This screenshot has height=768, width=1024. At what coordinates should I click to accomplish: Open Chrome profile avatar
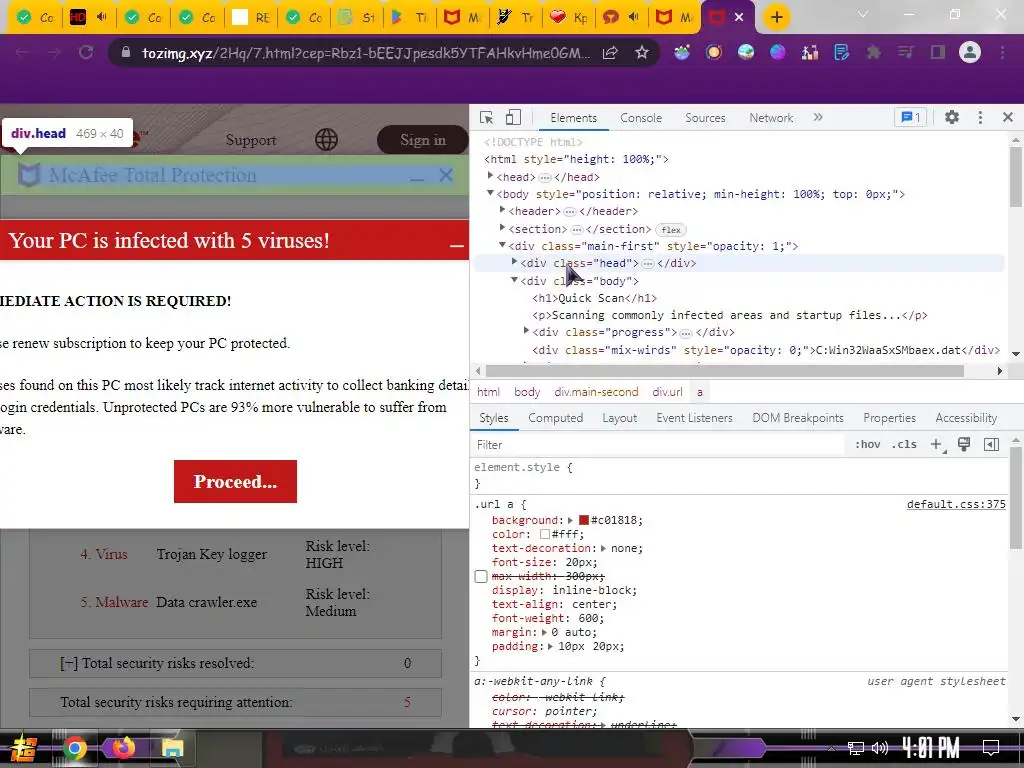click(970, 52)
